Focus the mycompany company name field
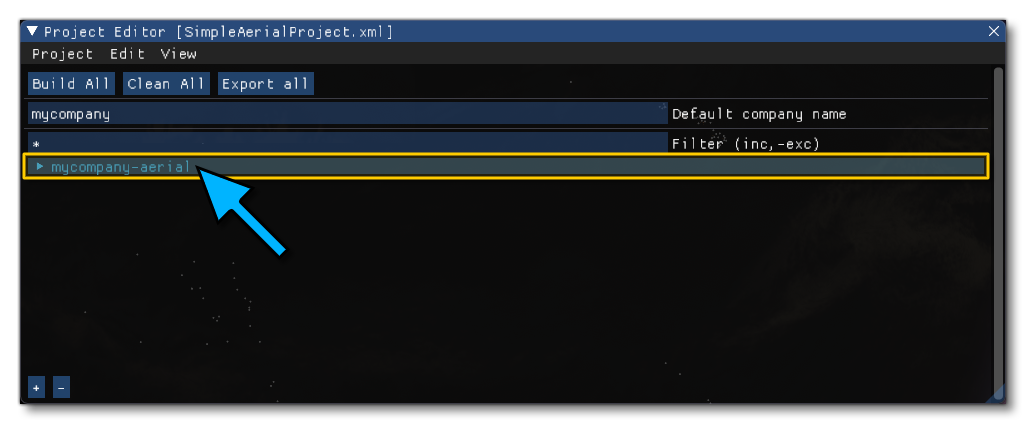The width and height of the screenshot is (1026, 424). (347, 114)
